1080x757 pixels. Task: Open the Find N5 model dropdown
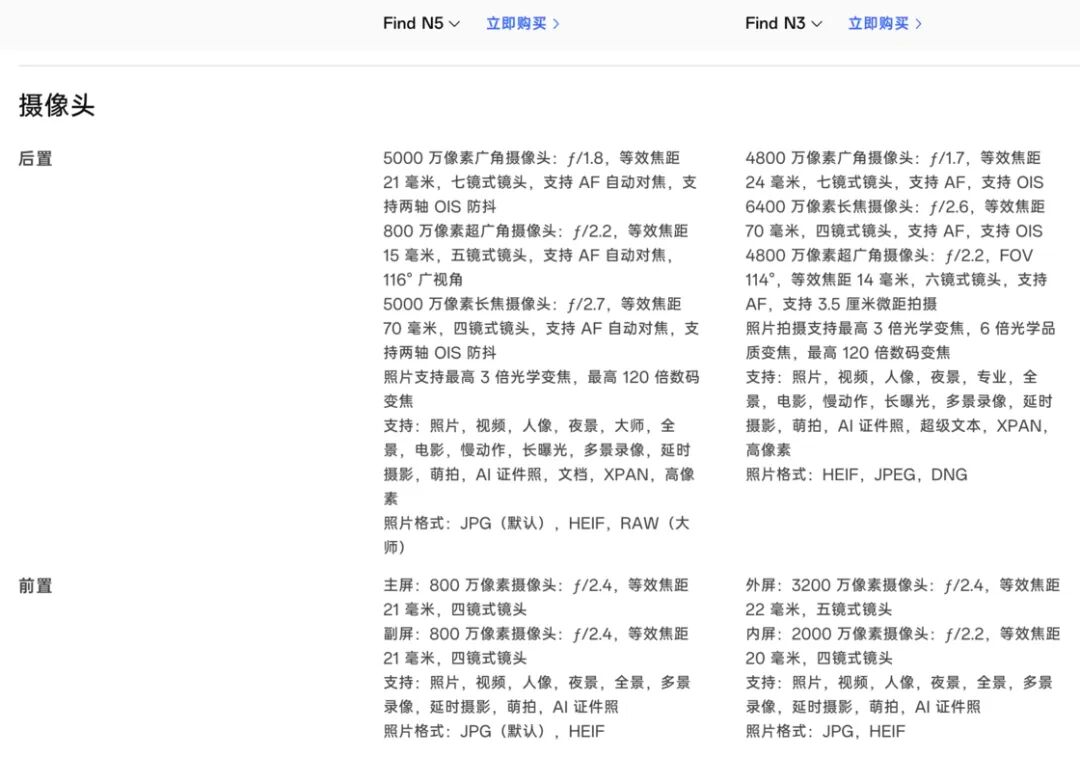coord(422,23)
